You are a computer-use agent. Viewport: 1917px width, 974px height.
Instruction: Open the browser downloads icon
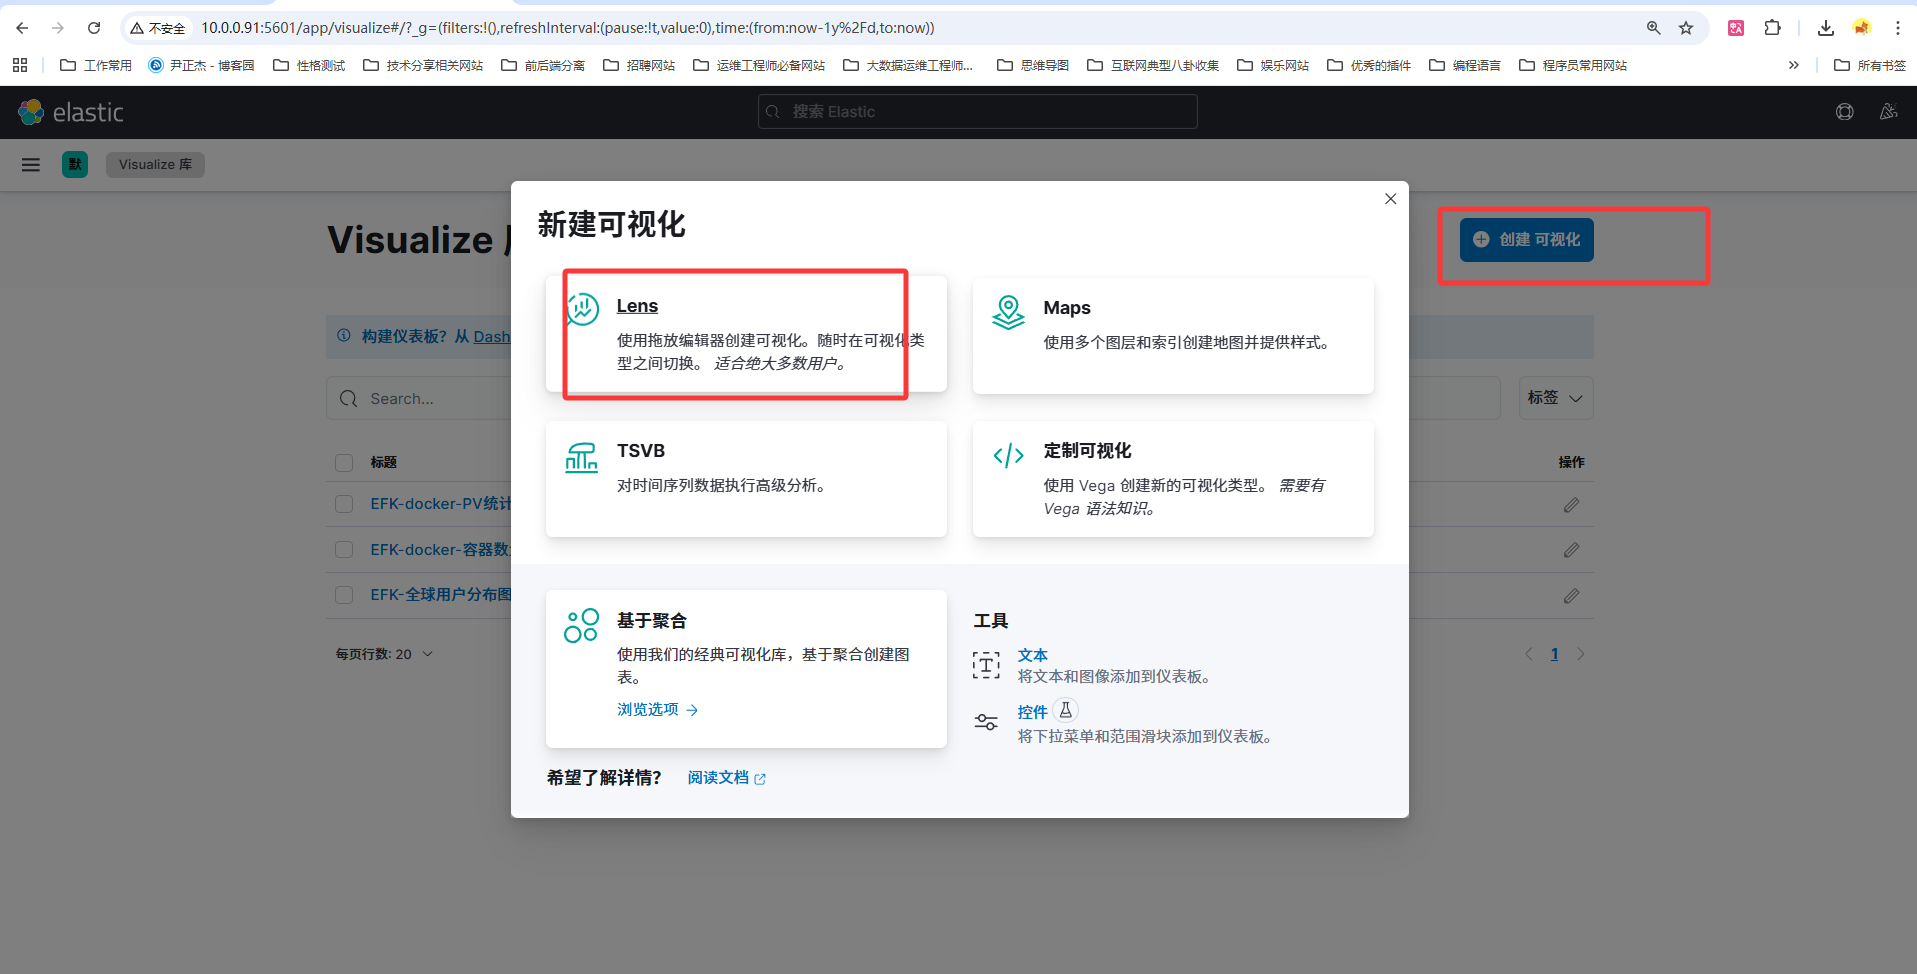pos(1826,28)
